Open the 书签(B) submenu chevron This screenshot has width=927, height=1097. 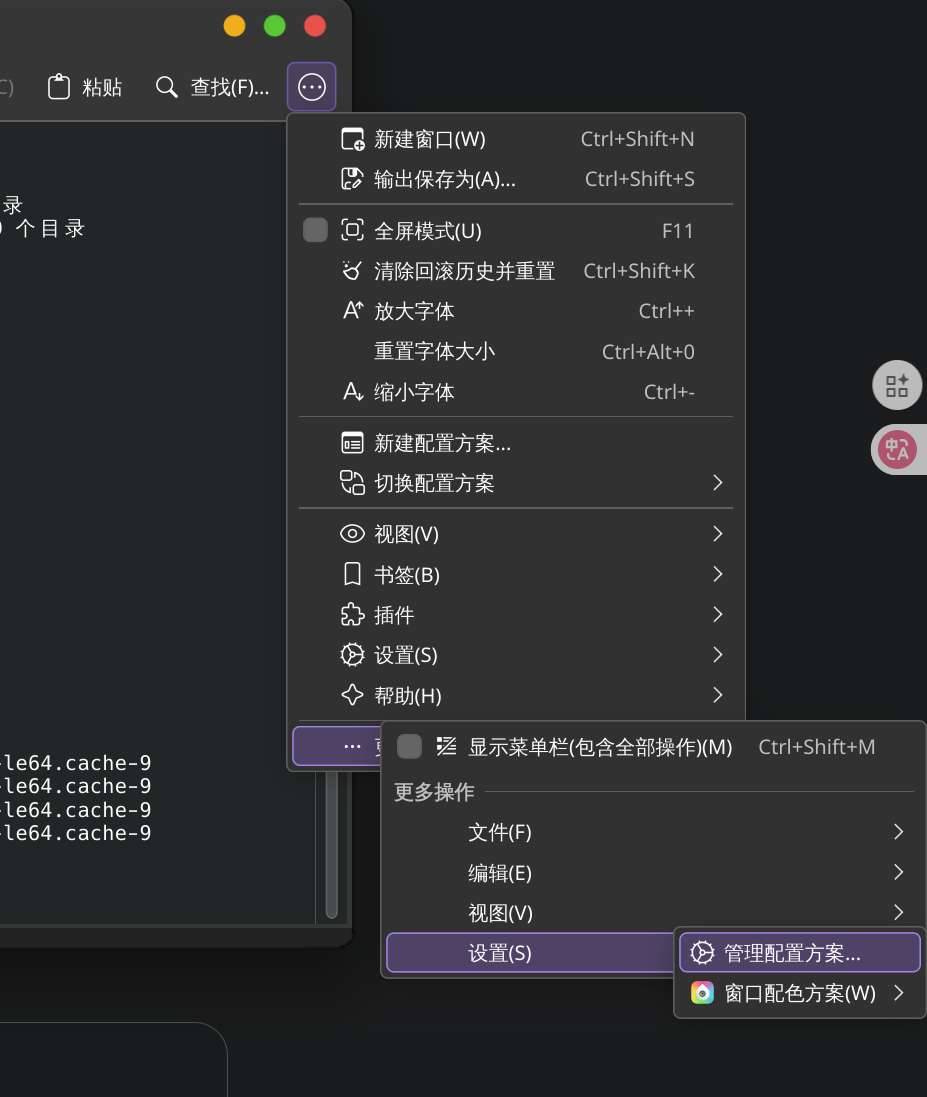717,574
